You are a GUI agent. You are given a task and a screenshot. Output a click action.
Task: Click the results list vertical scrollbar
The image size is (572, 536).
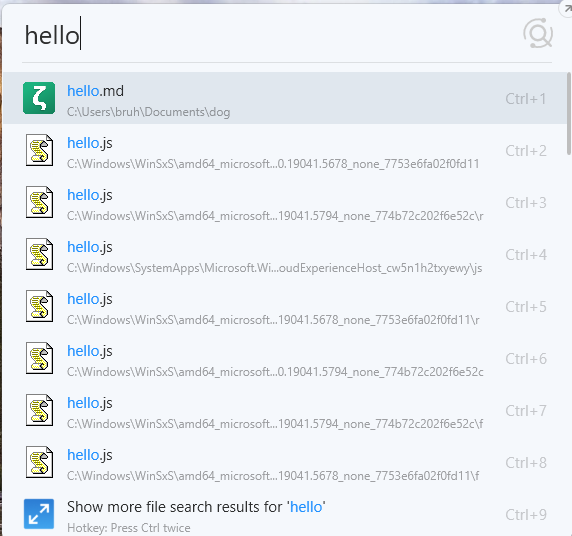pos(569,114)
